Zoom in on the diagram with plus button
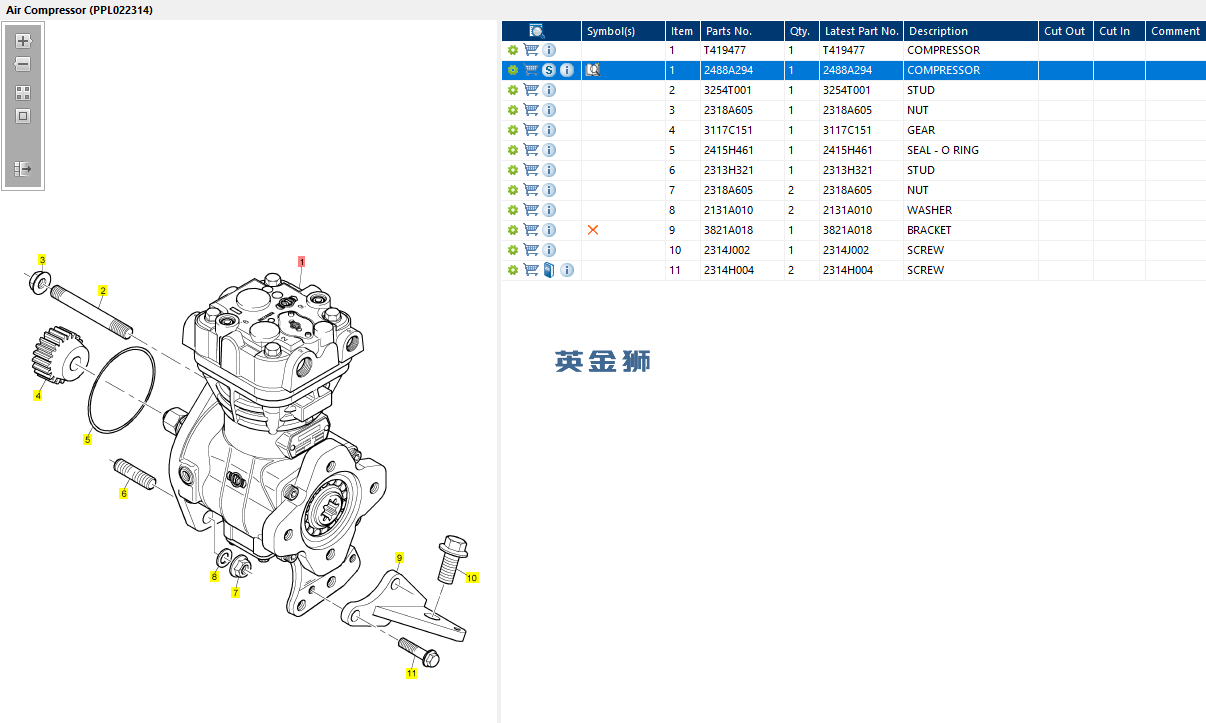 coord(23,42)
